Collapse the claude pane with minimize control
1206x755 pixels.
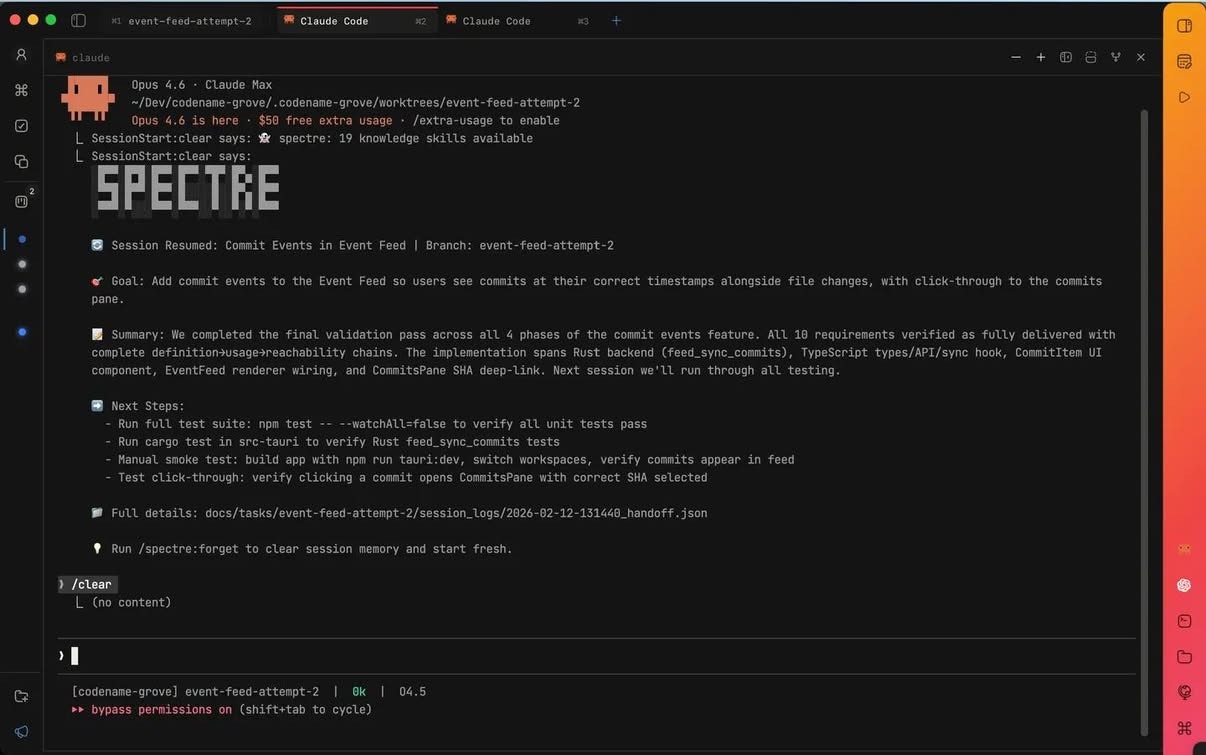tap(1015, 57)
